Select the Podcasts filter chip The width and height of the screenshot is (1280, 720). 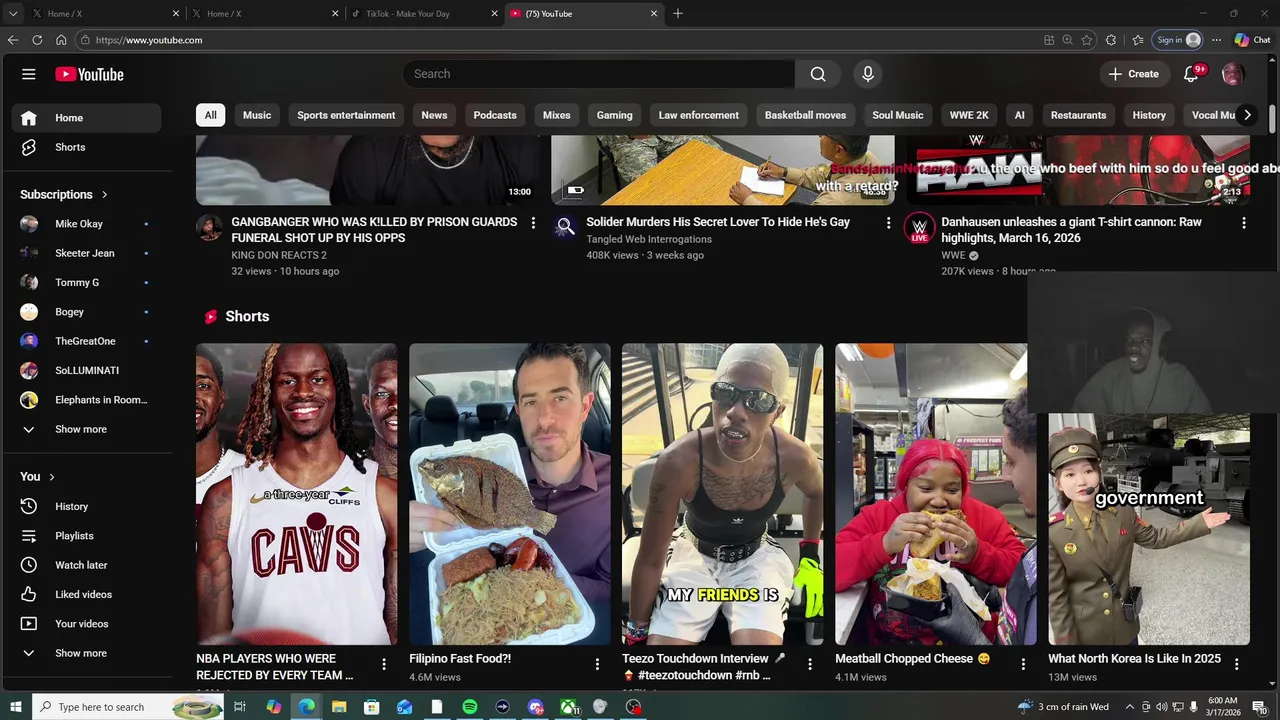(x=495, y=115)
